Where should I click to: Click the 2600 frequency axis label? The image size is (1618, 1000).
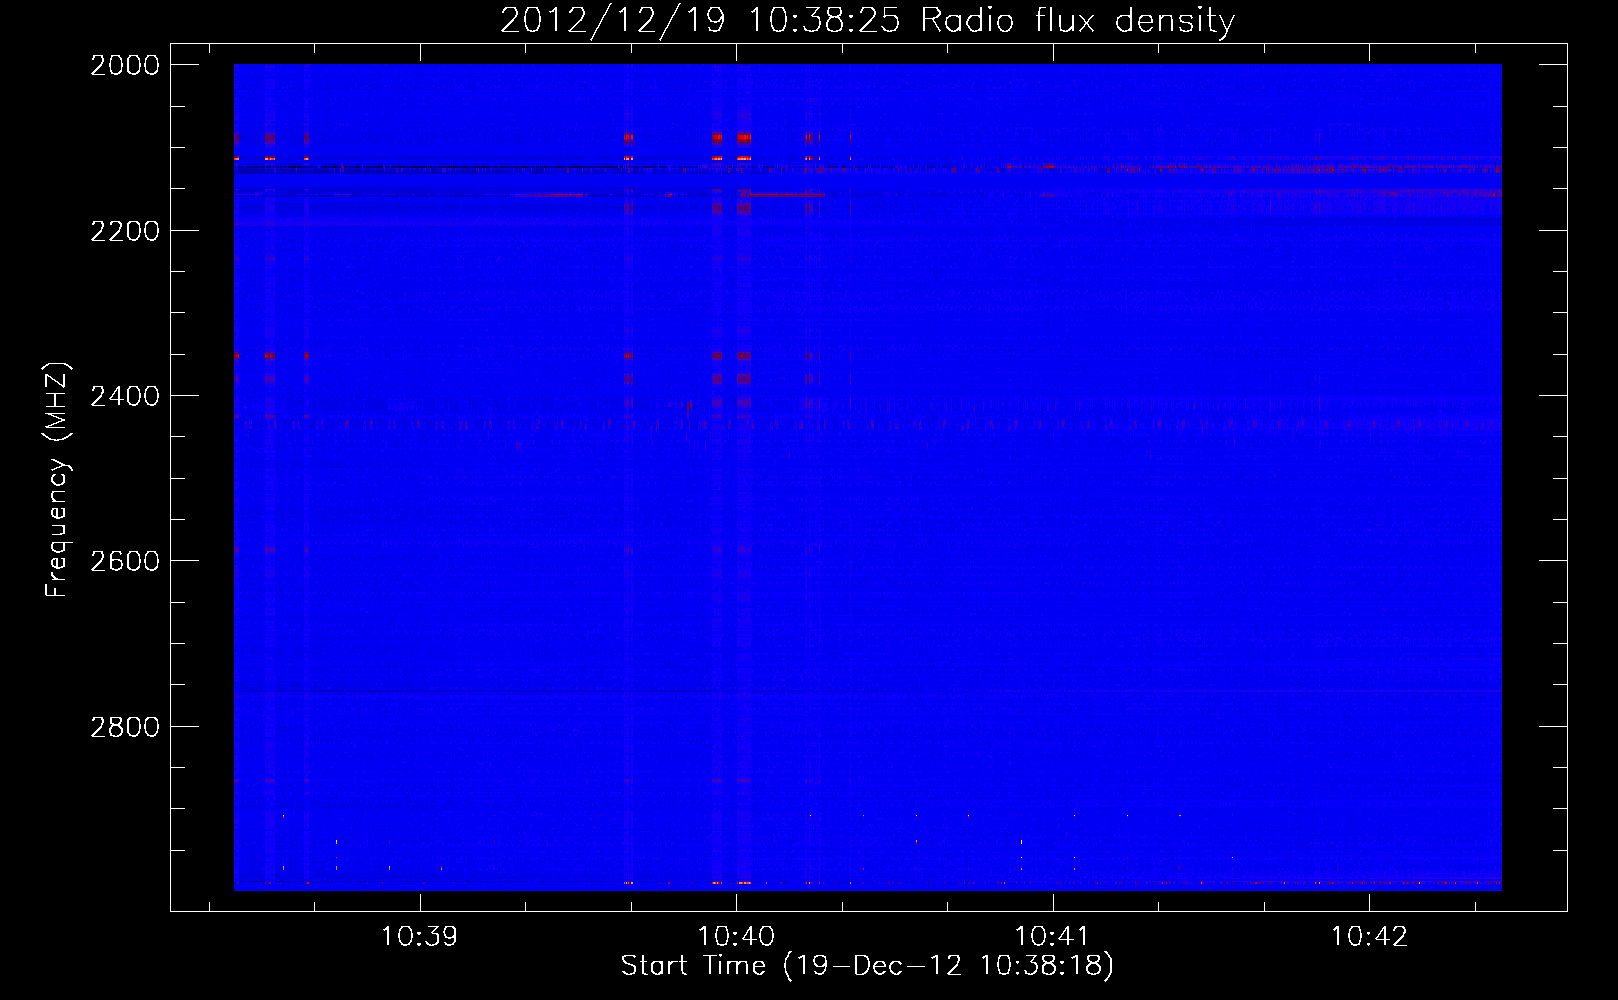tap(125, 561)
